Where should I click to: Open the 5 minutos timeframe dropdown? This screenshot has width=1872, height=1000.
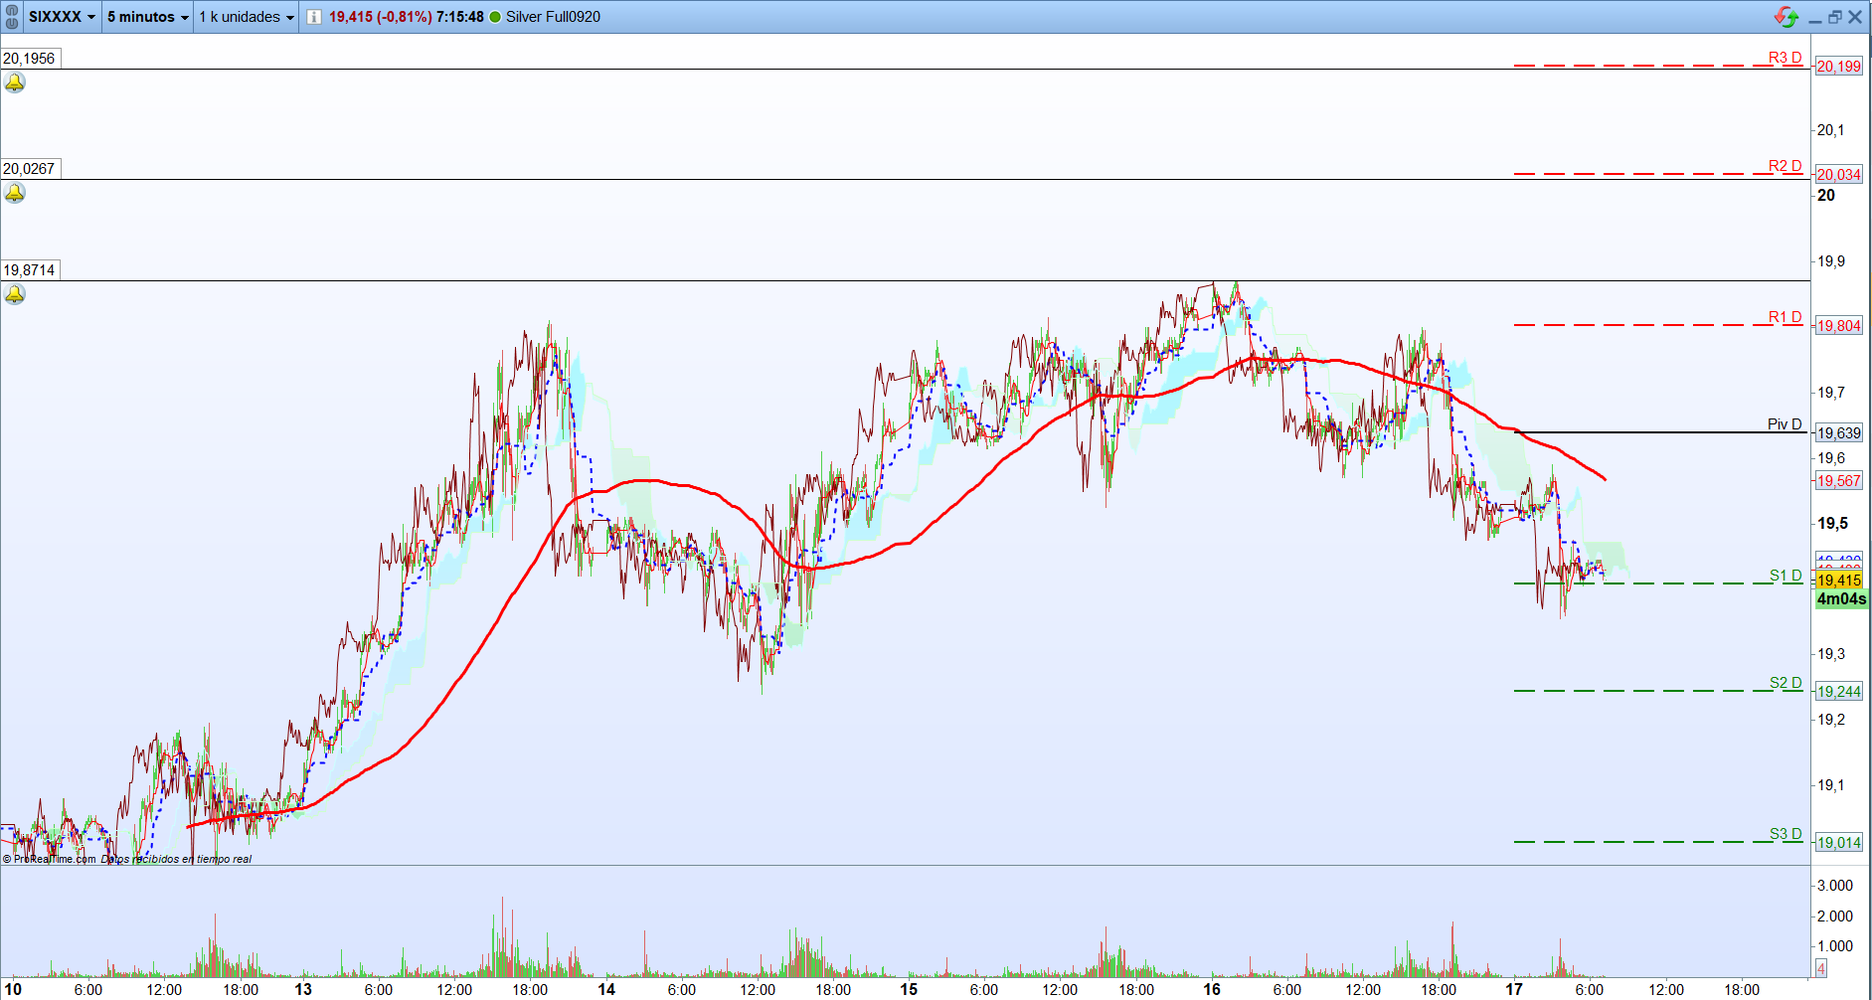[x=148, y=17]
